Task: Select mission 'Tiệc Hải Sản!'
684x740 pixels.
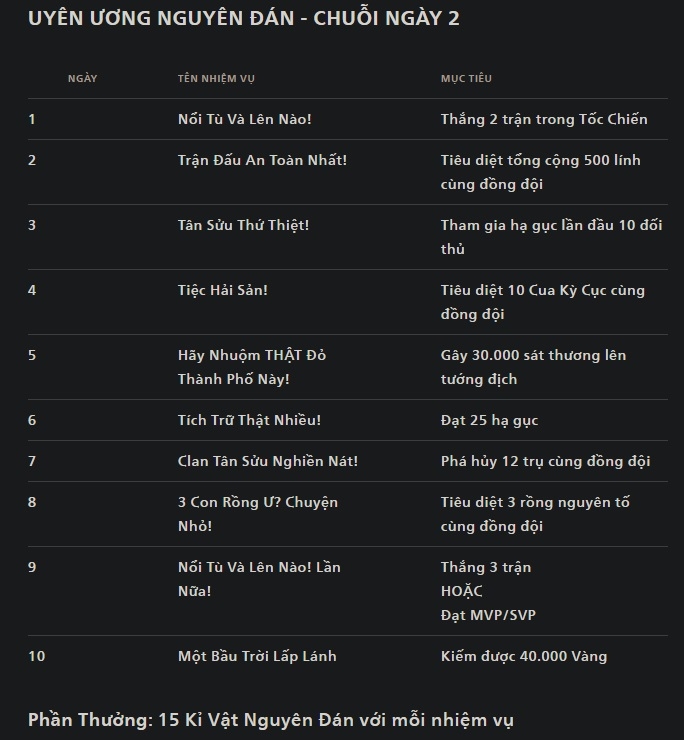Action: 223,290
